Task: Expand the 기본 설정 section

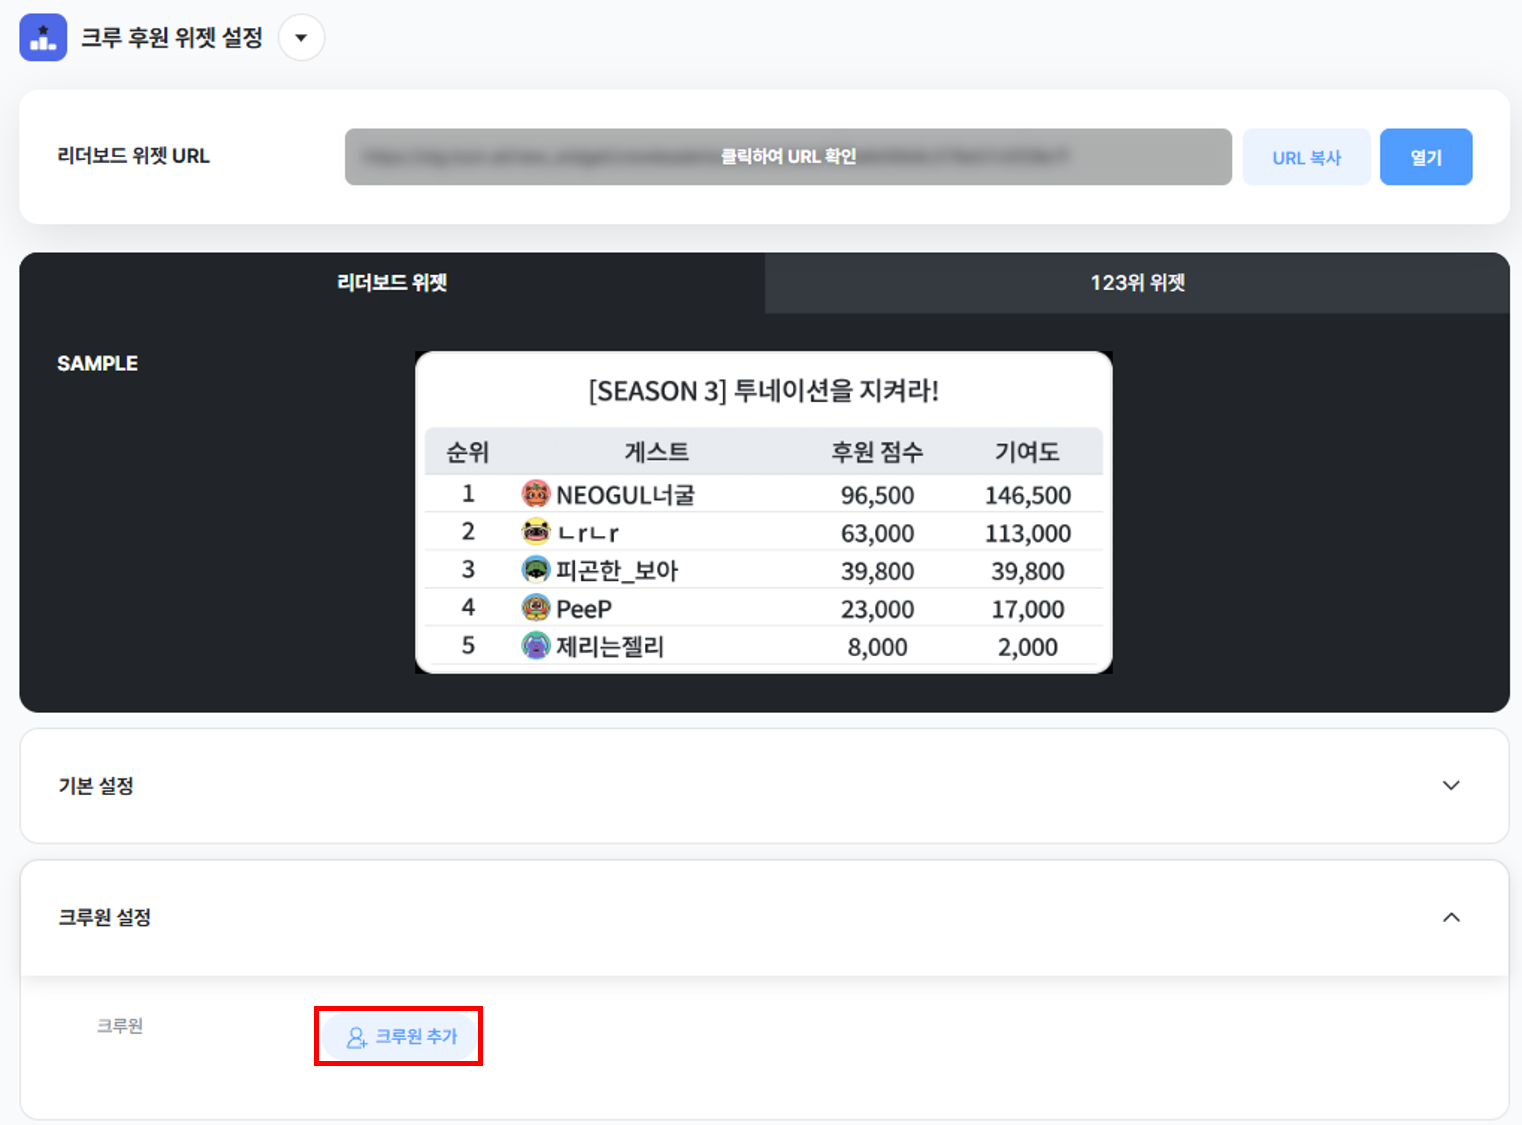Action: coord(1451,786)
